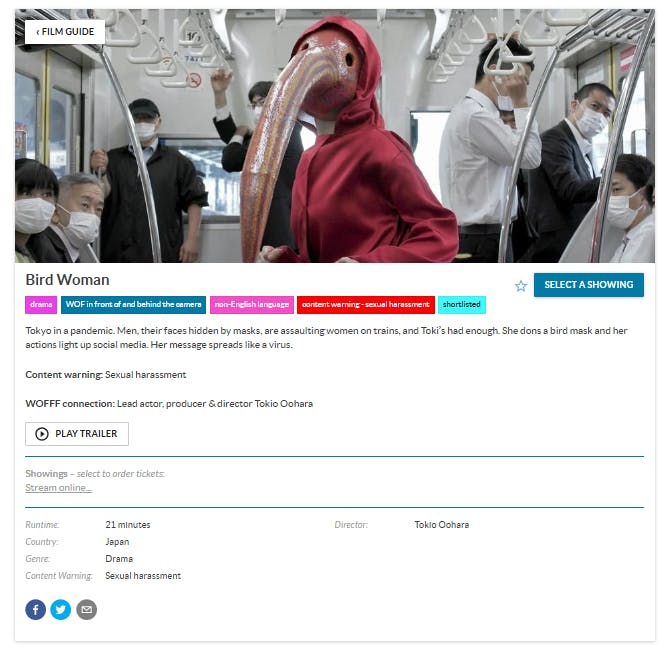Screen dimensions: 671x649
Task: Click the back chevron in Film Guide button
Action: coord(38,32)
